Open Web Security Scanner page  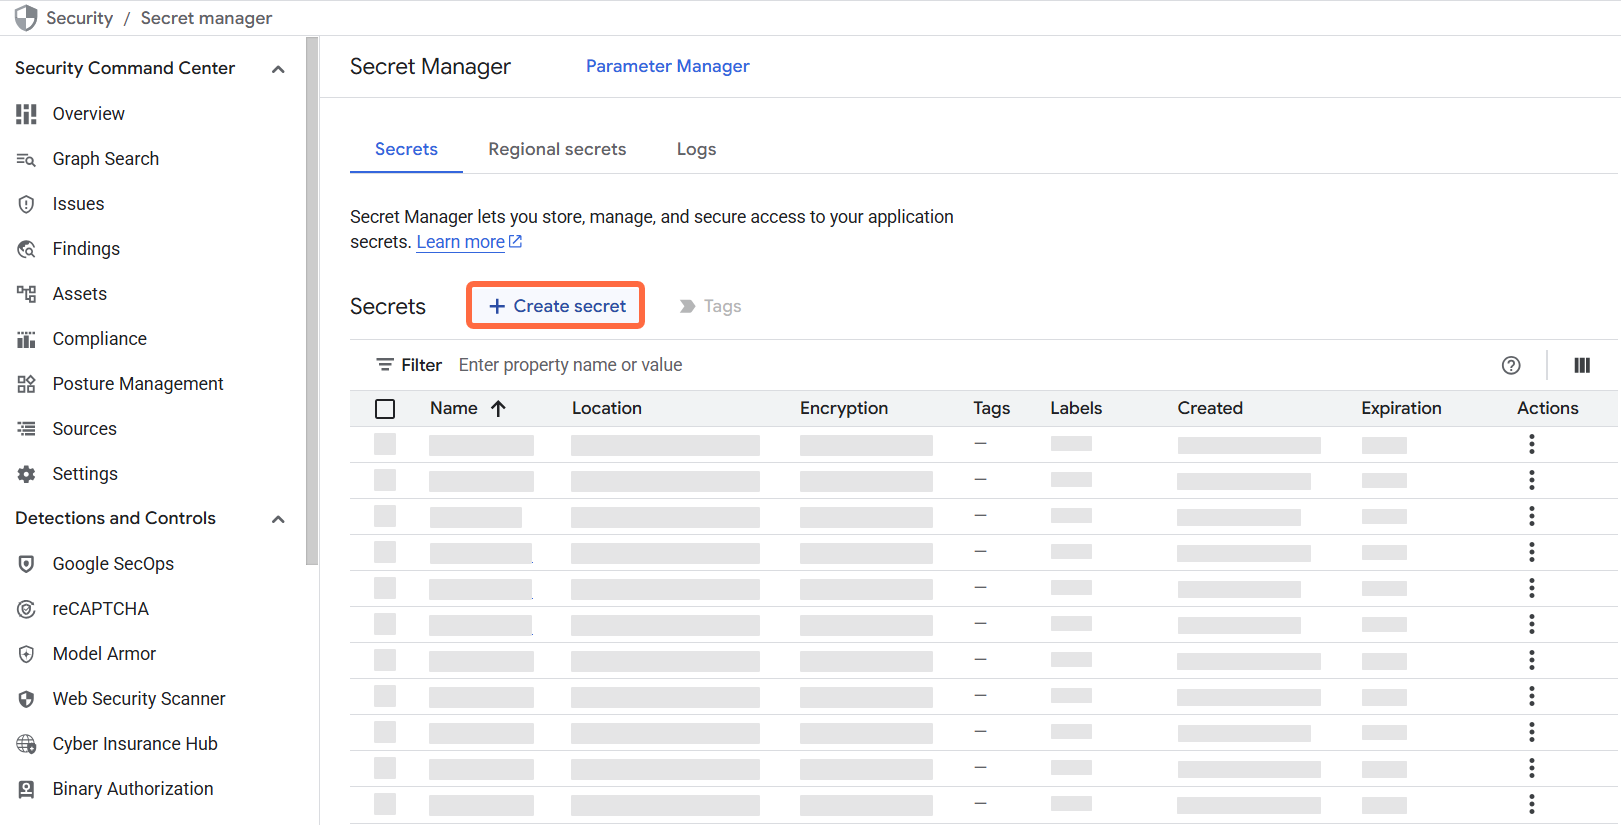click(139, 699)
